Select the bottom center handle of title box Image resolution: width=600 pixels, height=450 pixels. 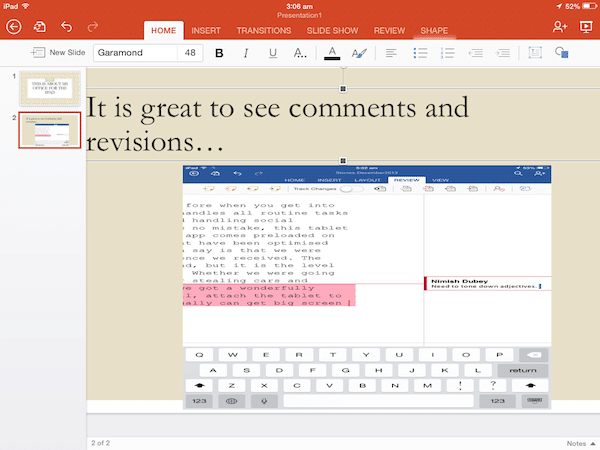pyautogui.click(x=343, y=161)
